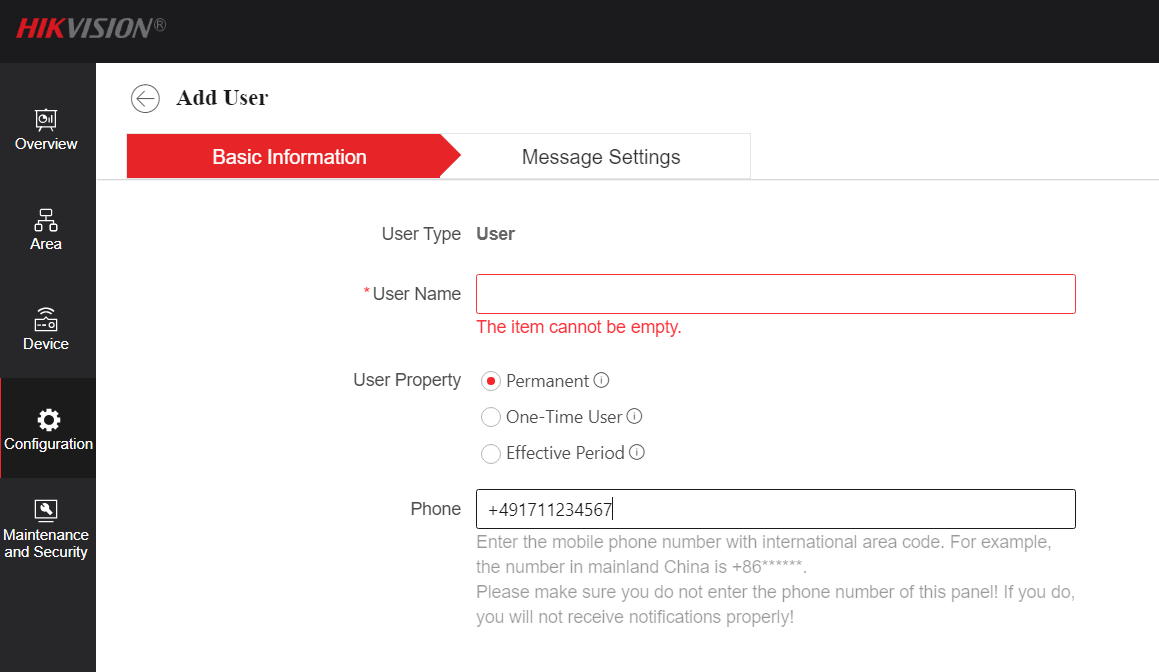The height and width of the screenshot is (672, 1159).
Task: Click the Add User page heading
Action: (222, 98)
